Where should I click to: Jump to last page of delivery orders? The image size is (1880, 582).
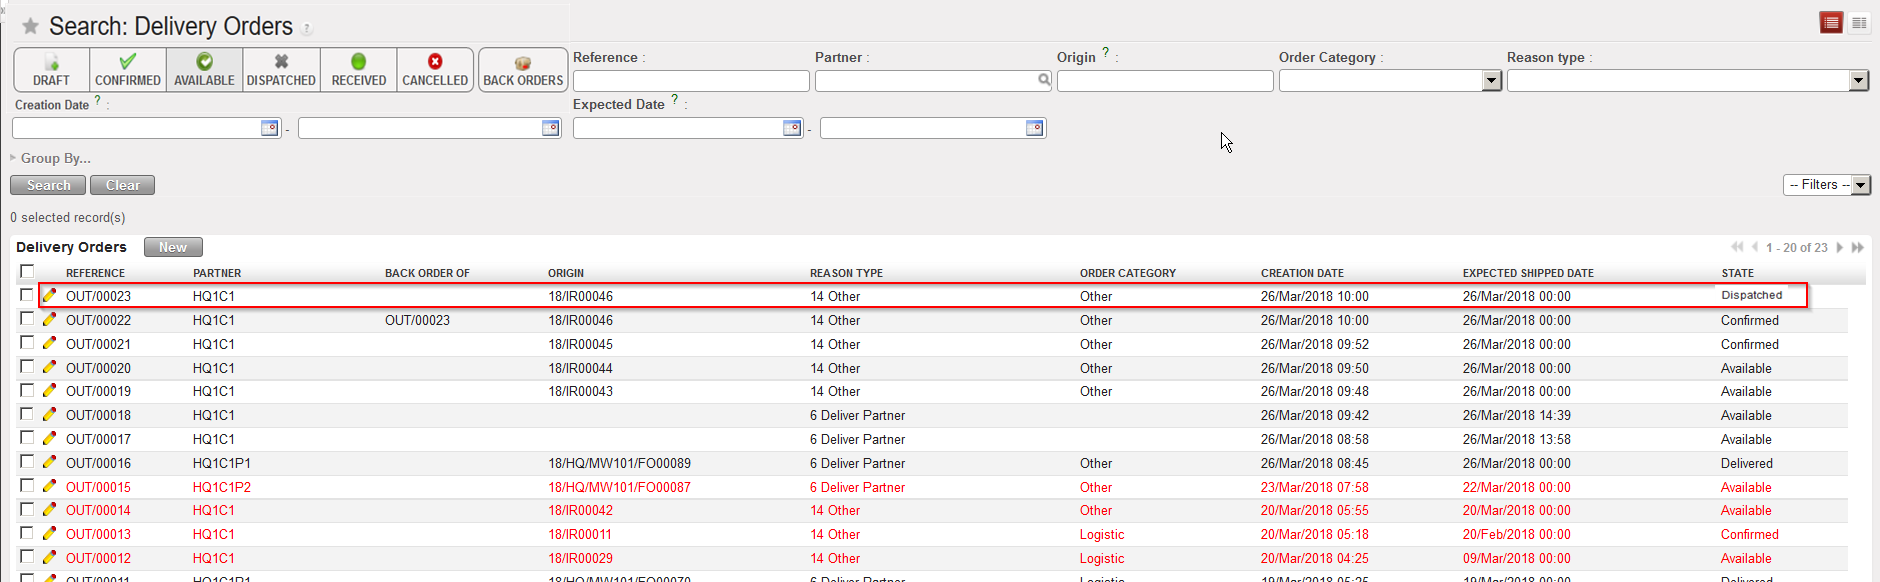pyautogui.click(x=1857, y=247)
